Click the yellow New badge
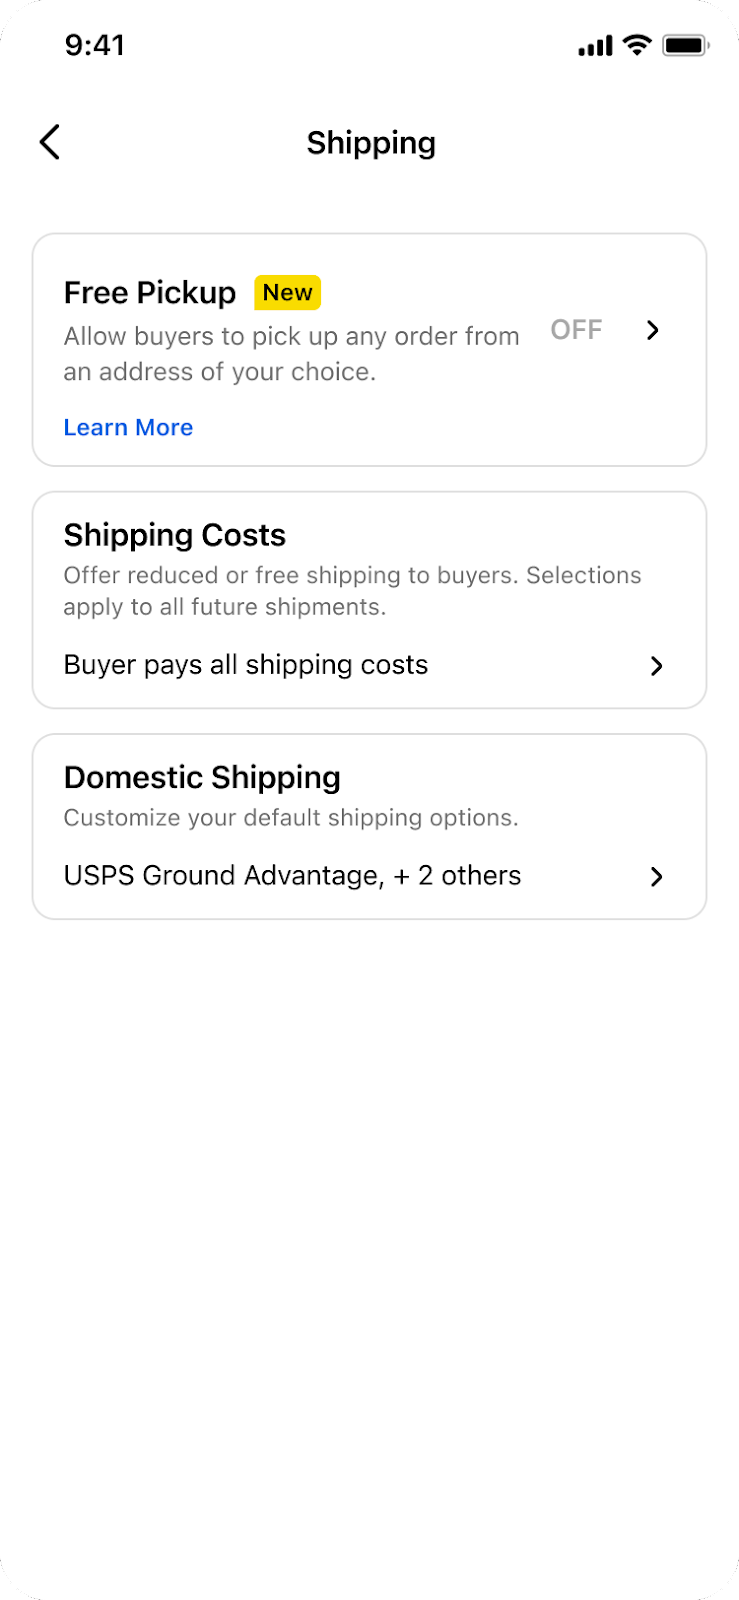Image resolution: width=739 pixels, height=1600 pixels. tap(287, 292)
